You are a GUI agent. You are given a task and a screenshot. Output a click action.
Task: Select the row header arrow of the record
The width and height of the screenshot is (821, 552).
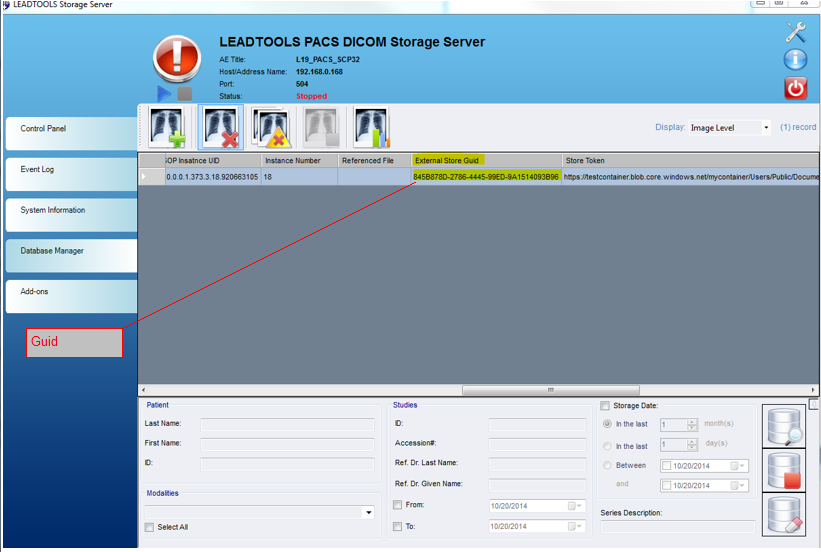[x=152, y=176]
